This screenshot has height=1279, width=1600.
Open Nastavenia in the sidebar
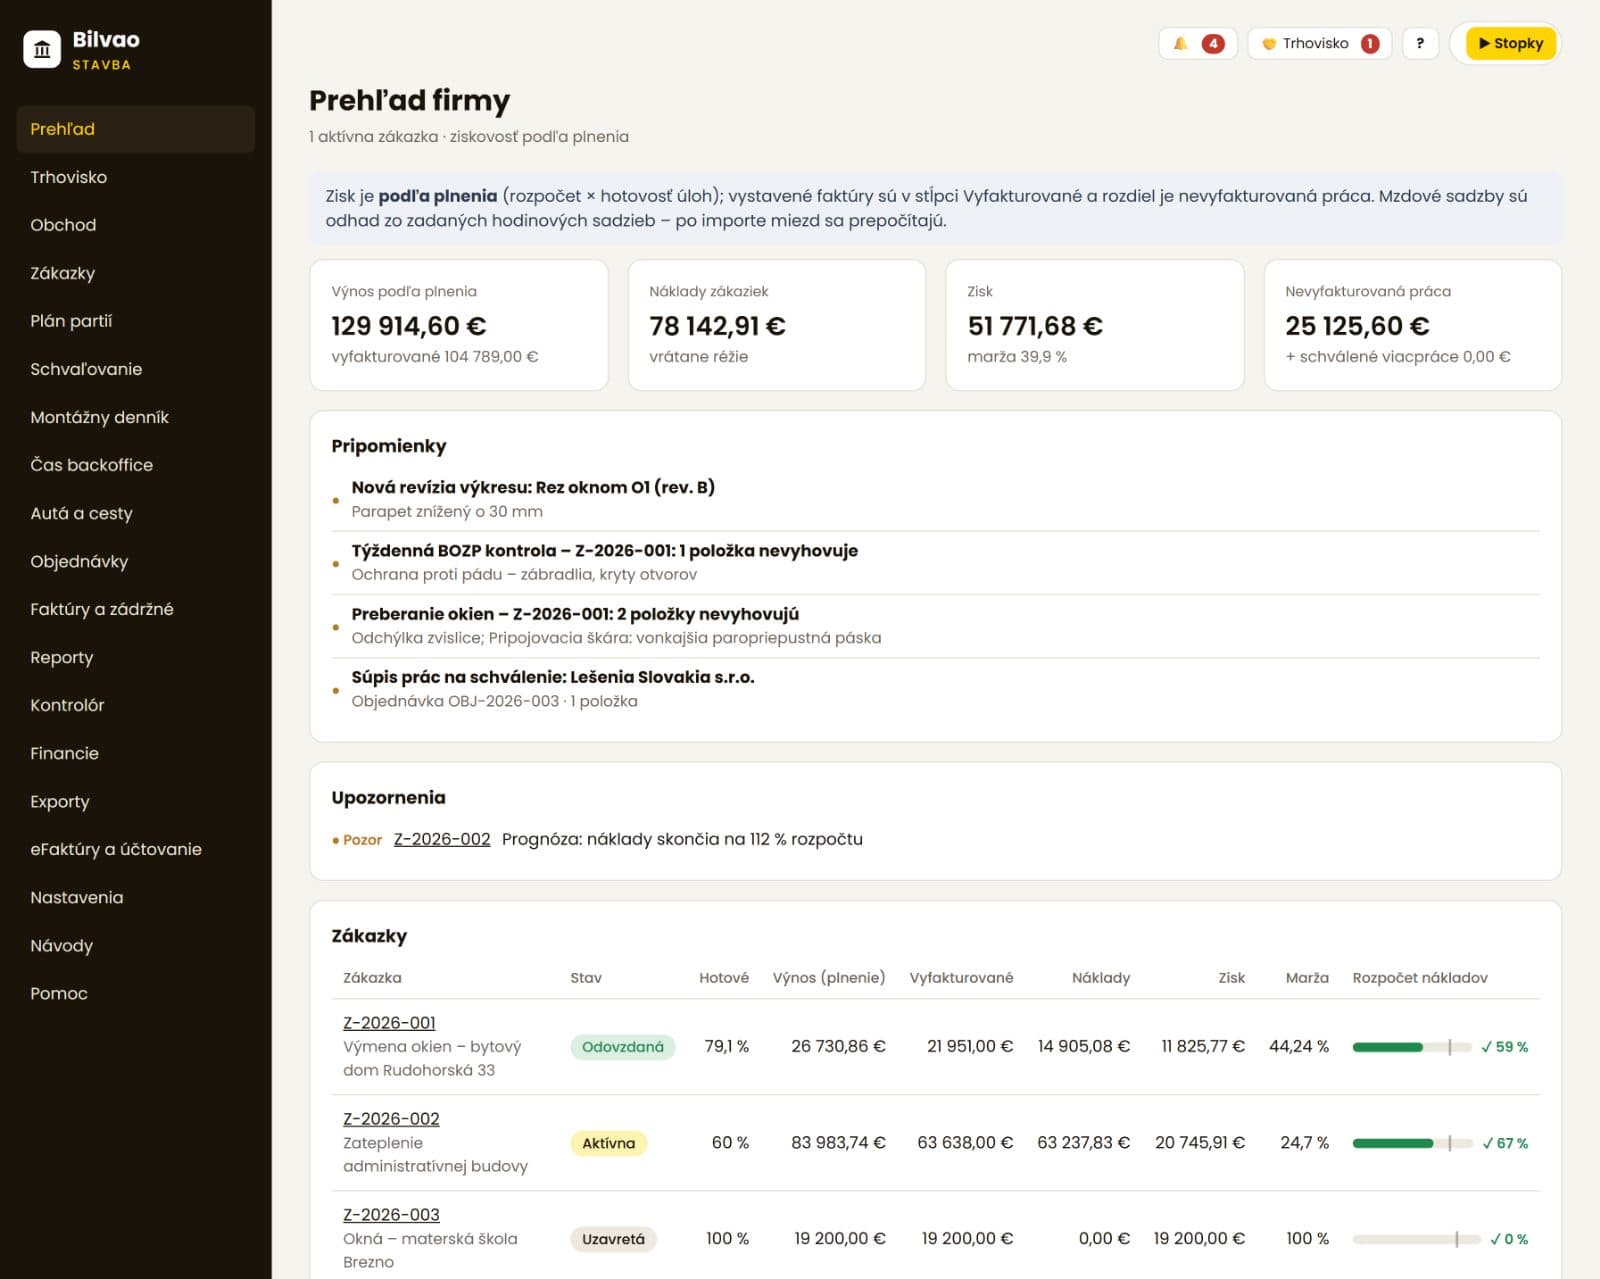coord(135,897)
